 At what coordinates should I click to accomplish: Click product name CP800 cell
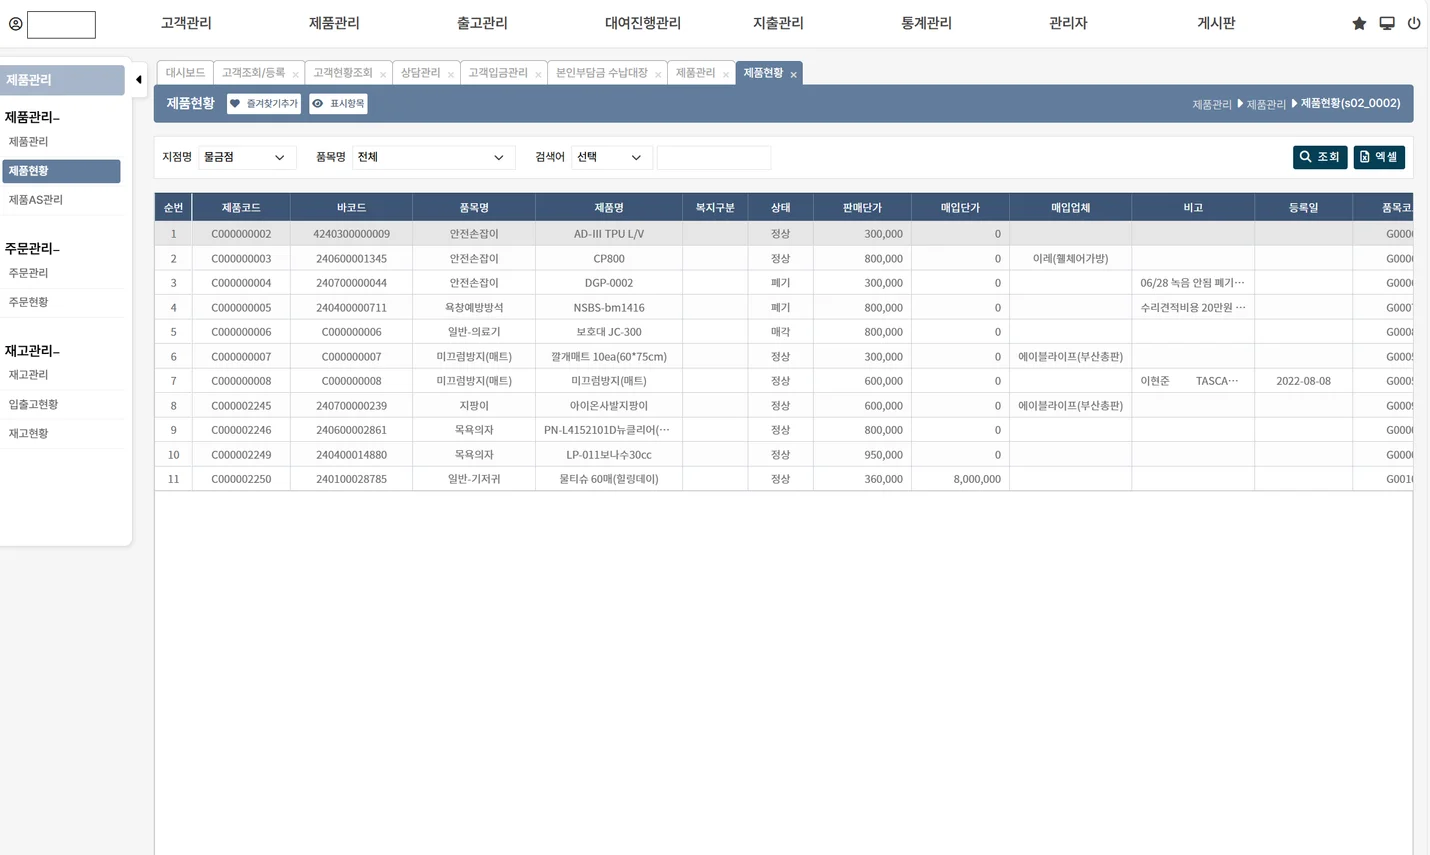click(x=609, y=259)
